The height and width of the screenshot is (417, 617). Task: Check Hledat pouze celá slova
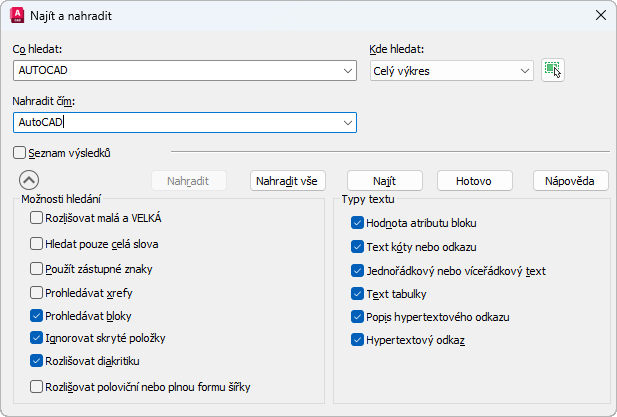tap(37, 243)
